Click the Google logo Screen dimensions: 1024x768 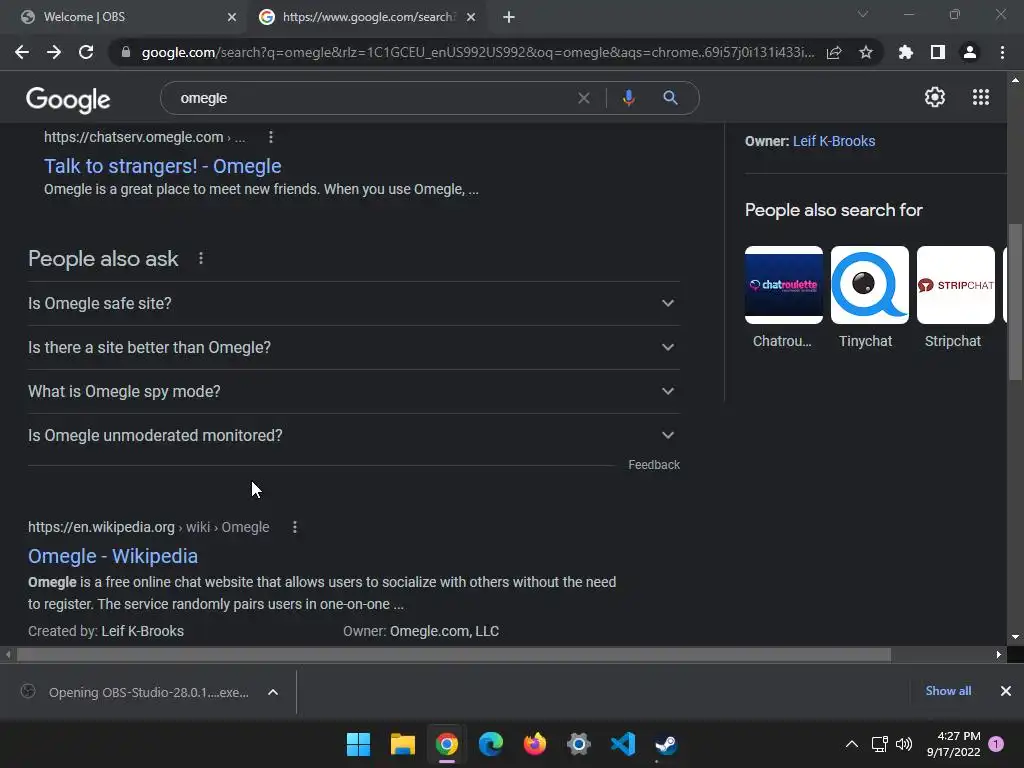point(68,99)
